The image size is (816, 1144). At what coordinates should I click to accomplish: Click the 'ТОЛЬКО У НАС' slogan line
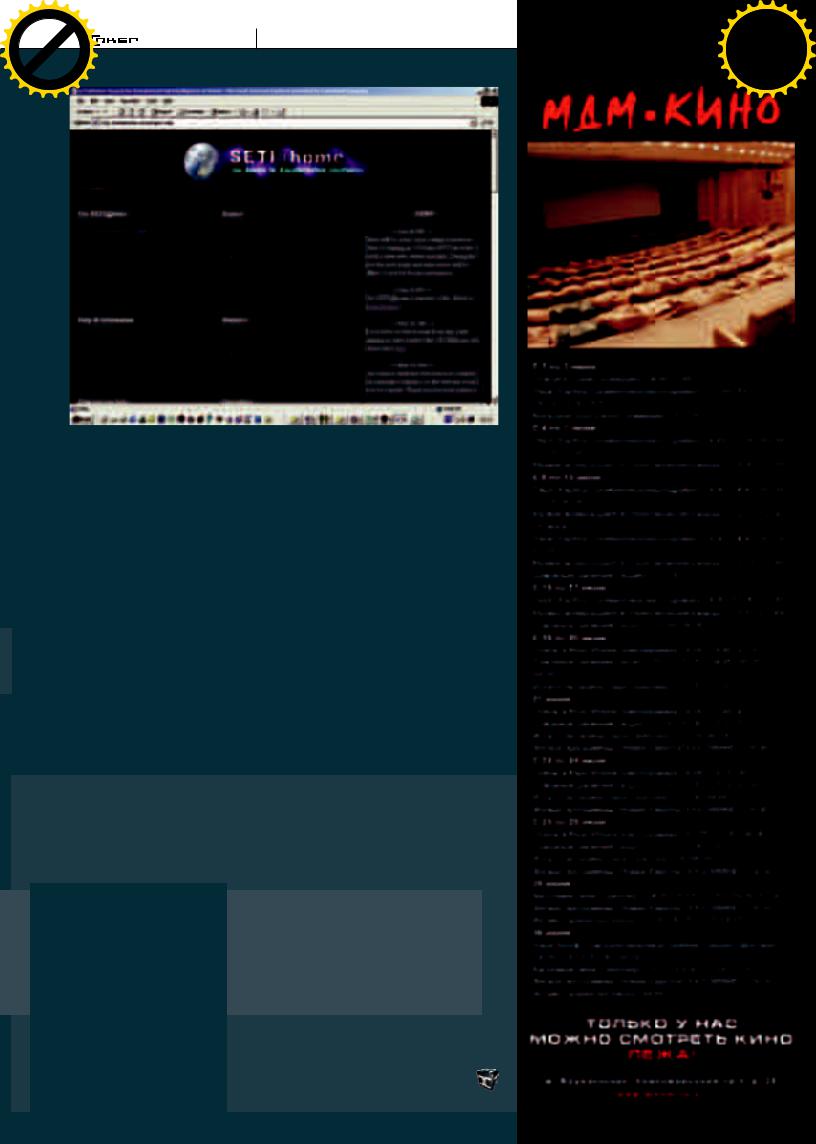click(661, 1024)
